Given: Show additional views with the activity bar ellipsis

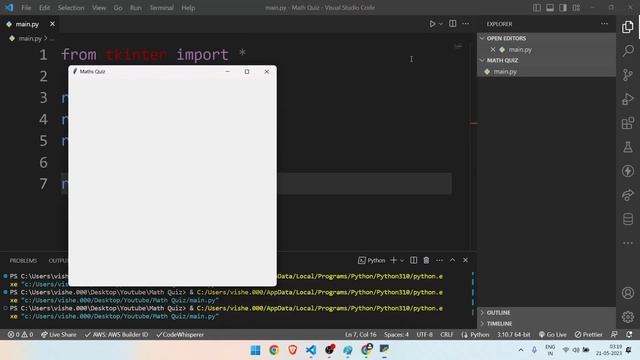Looking at the screenshot, I should [628, 243].
